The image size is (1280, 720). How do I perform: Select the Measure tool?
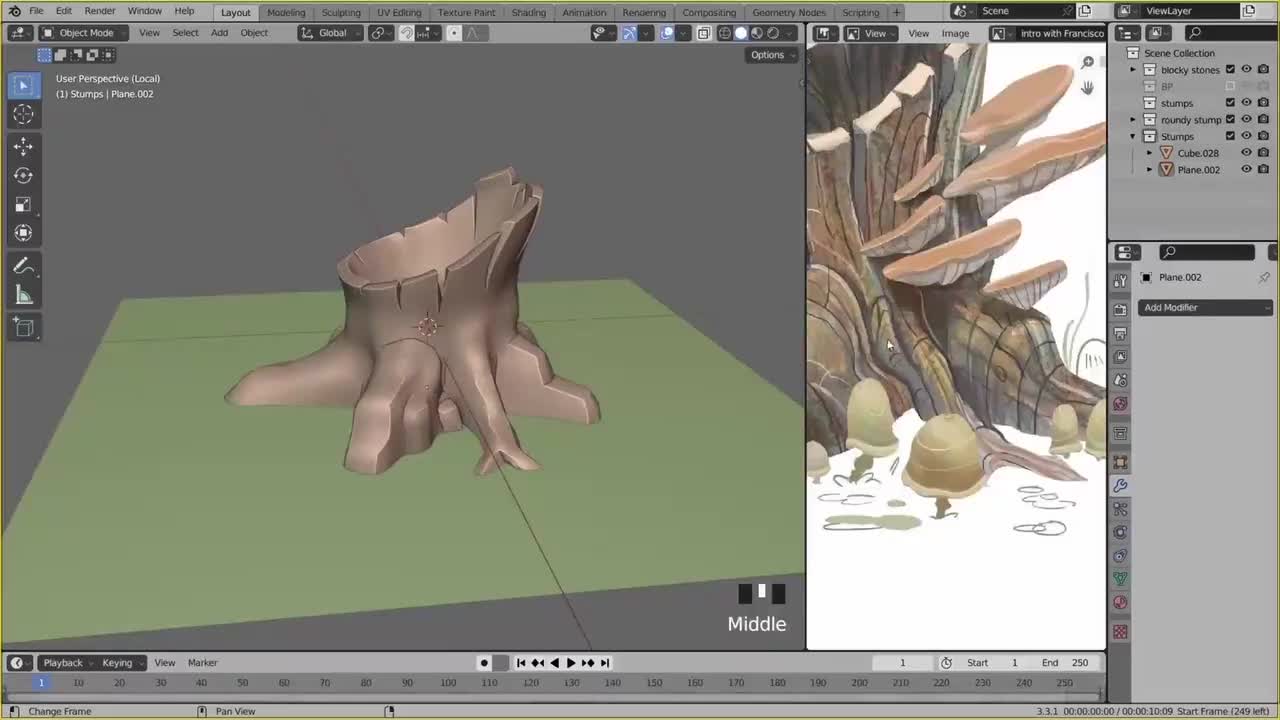click(x=23, y=295)
